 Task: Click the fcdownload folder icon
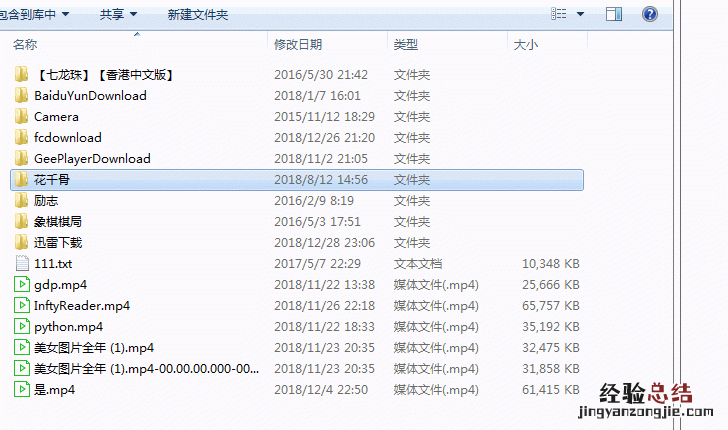coord(21,137)
